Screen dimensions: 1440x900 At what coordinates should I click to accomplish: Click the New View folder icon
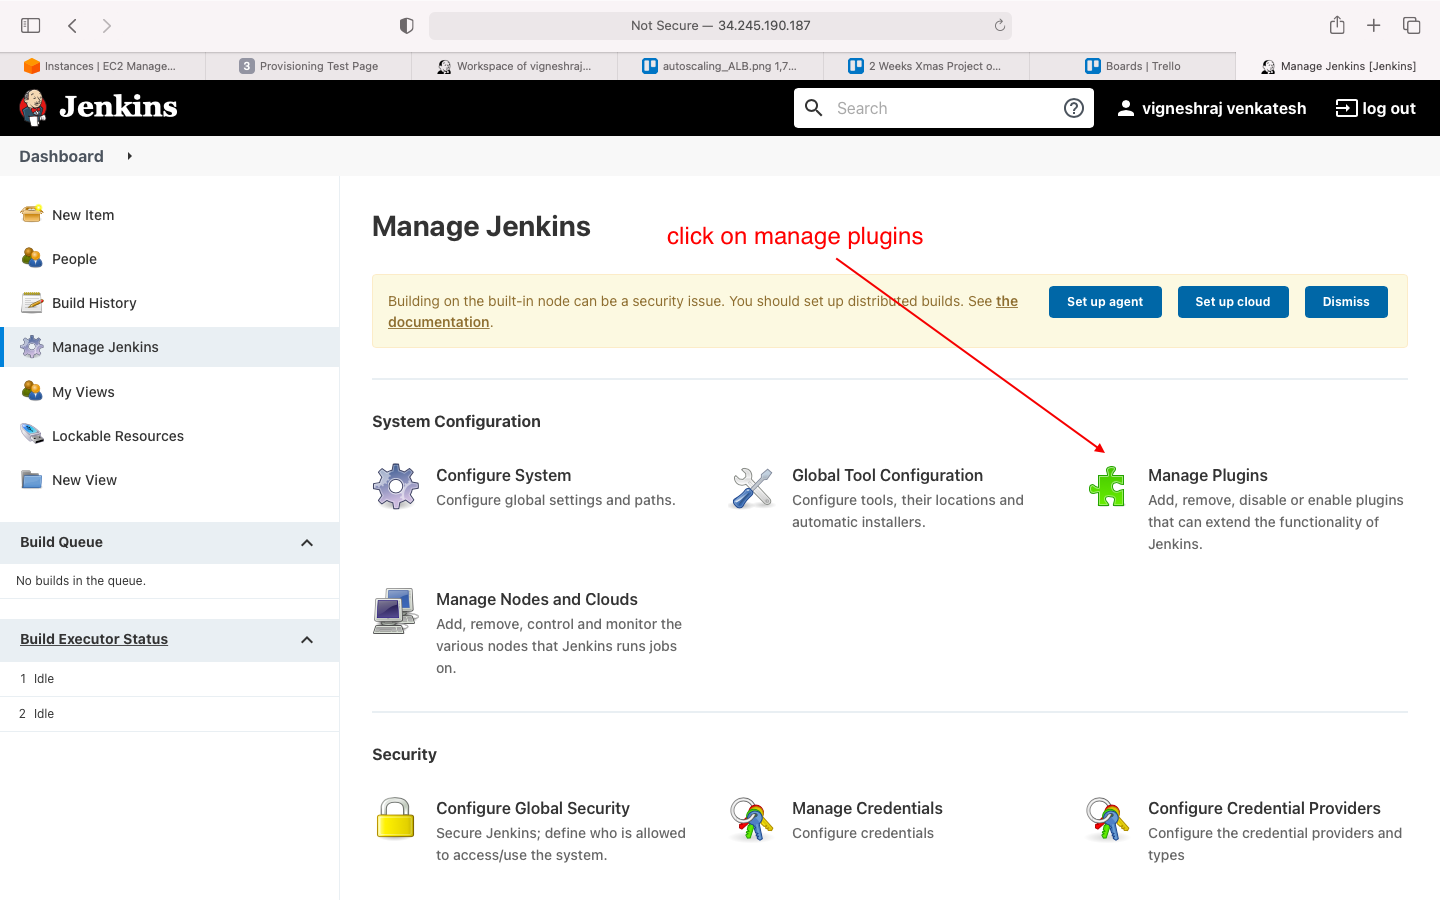tap(32, 479)
